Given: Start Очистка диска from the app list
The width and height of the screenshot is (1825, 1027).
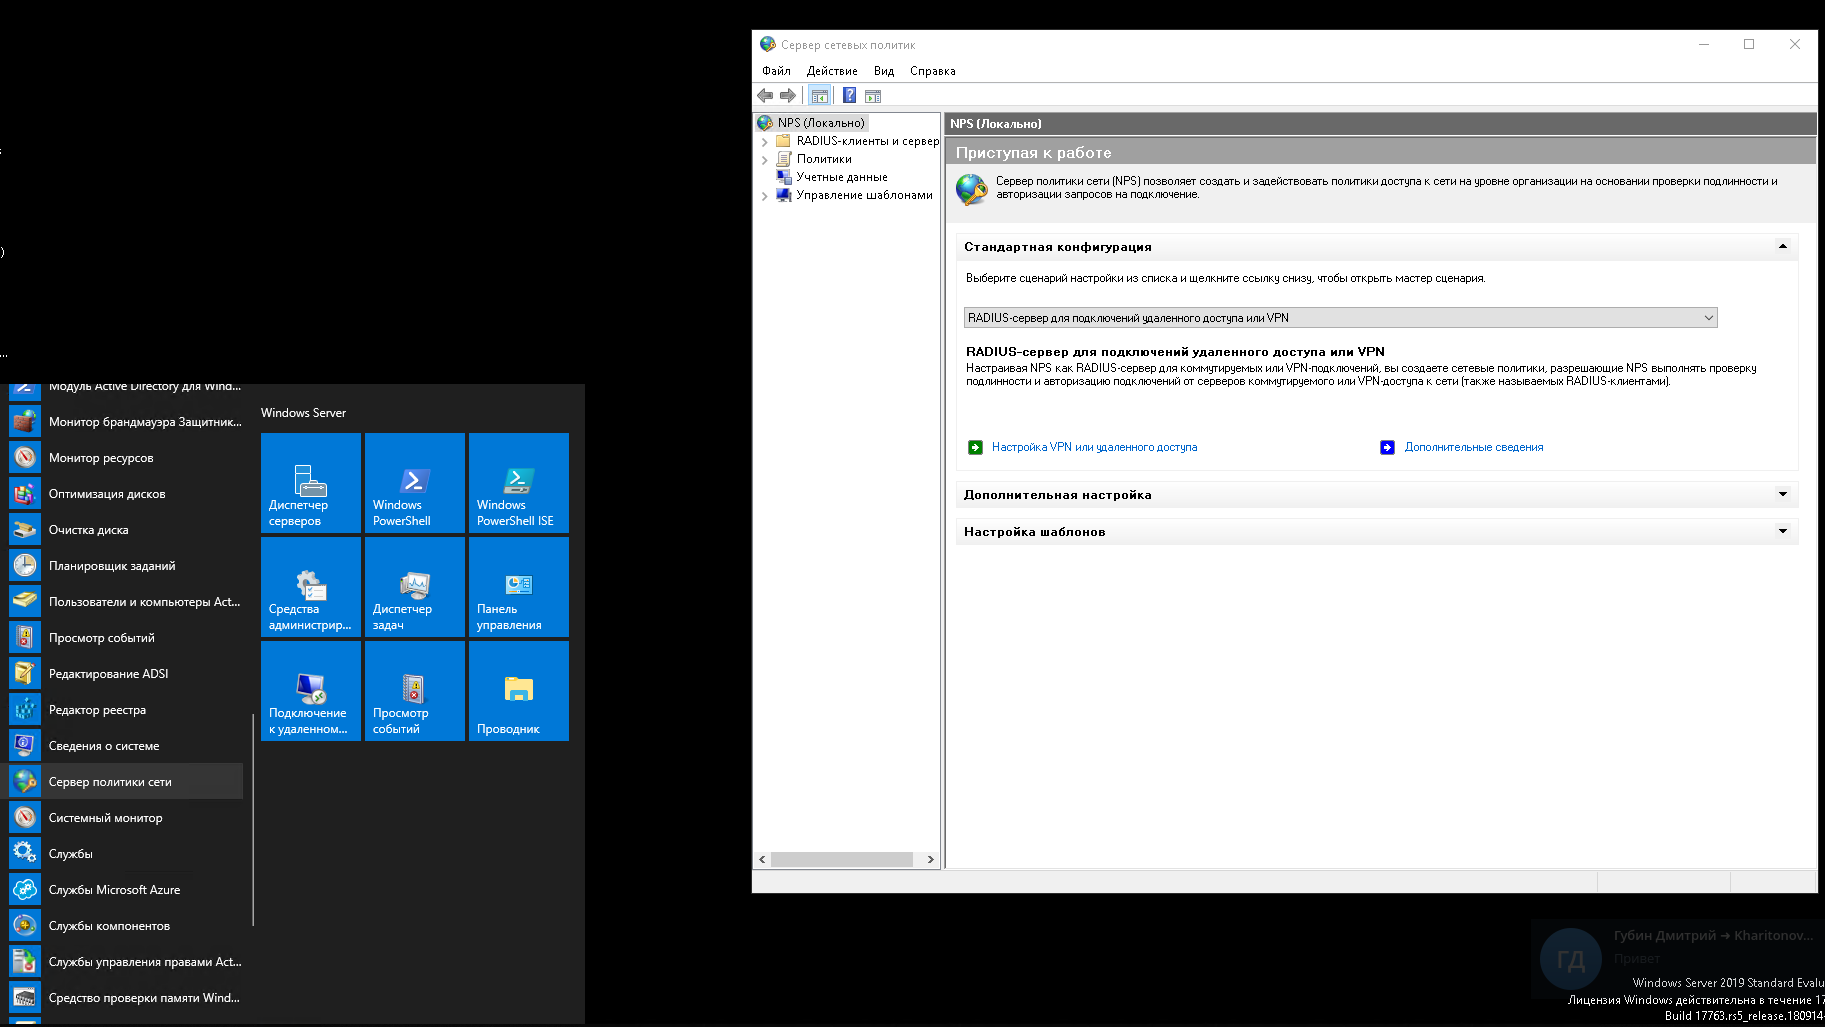Looking at the screenshot, I should [125, 530].
